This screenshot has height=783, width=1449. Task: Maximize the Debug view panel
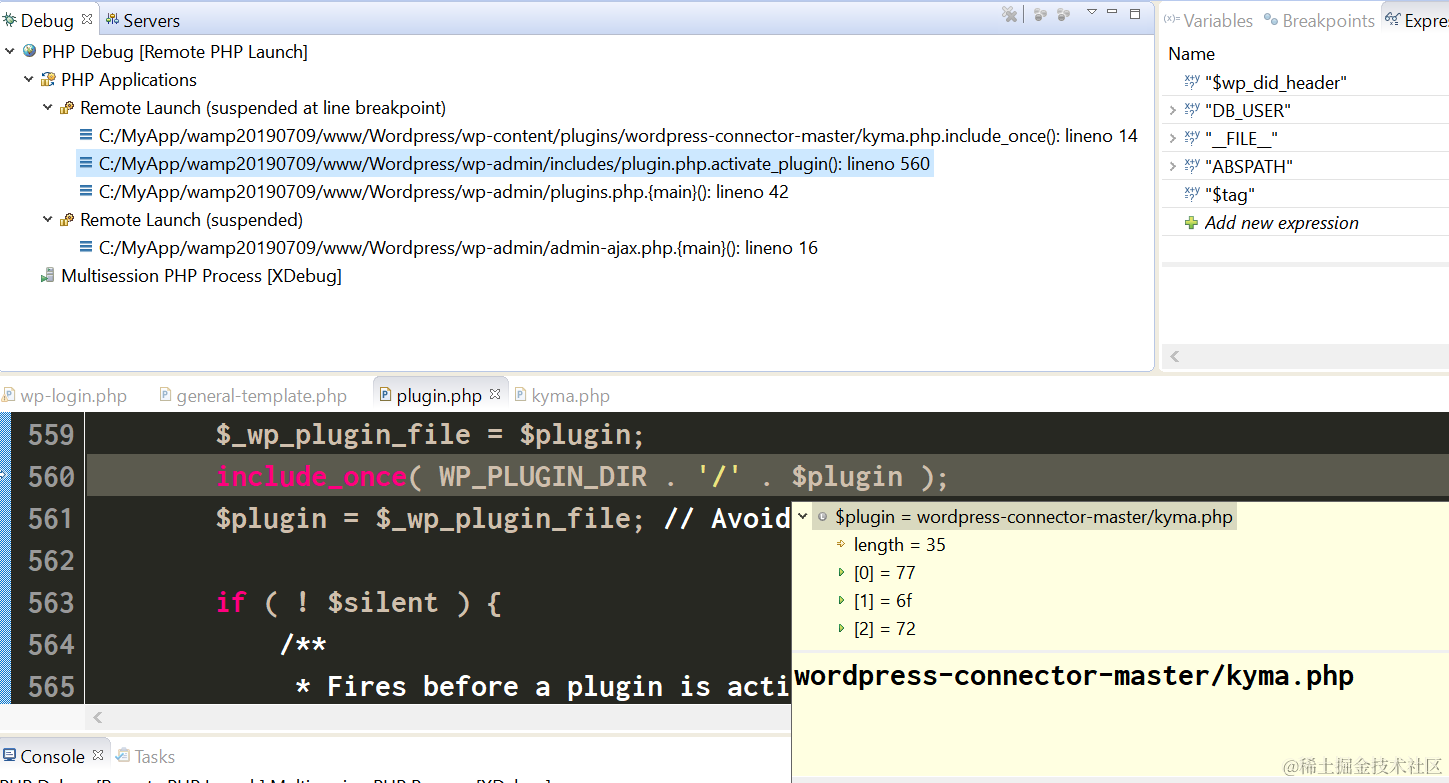point(1135,13)
